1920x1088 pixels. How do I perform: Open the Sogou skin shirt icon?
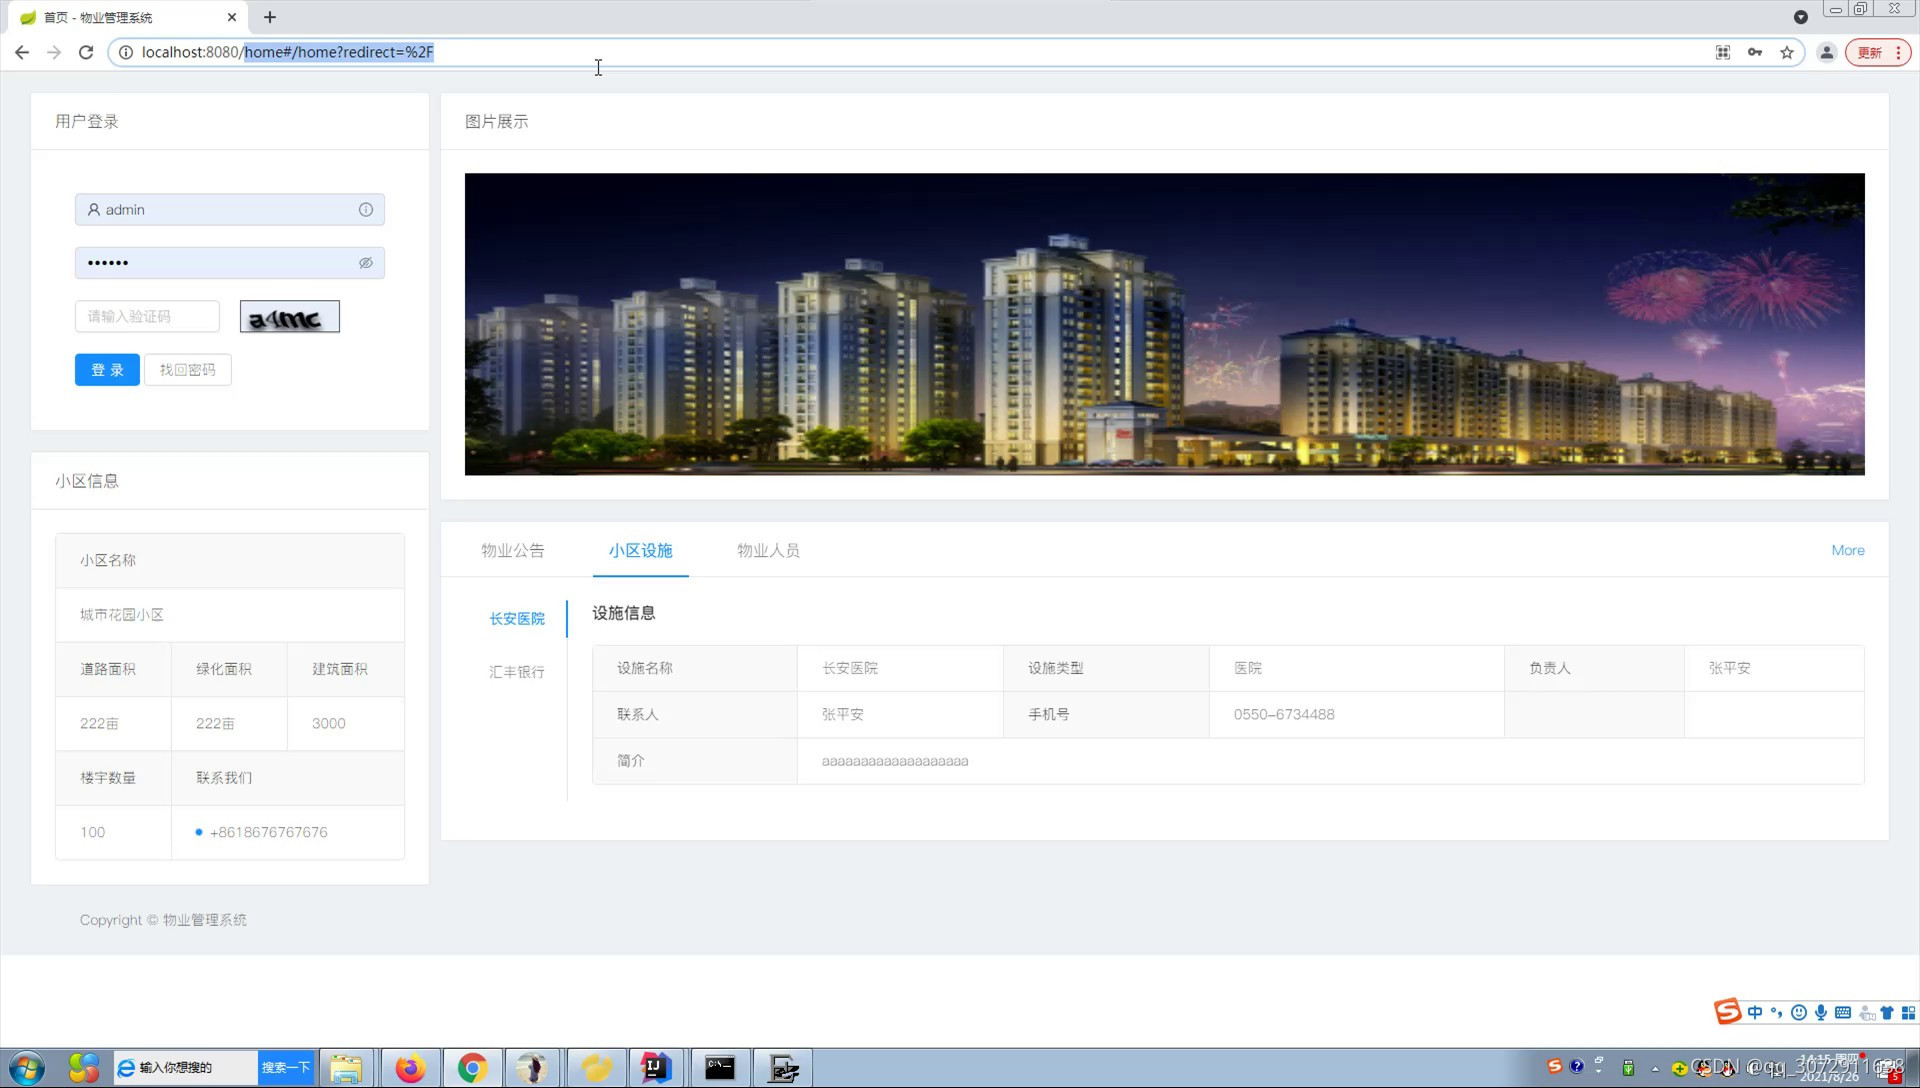1887,1012
